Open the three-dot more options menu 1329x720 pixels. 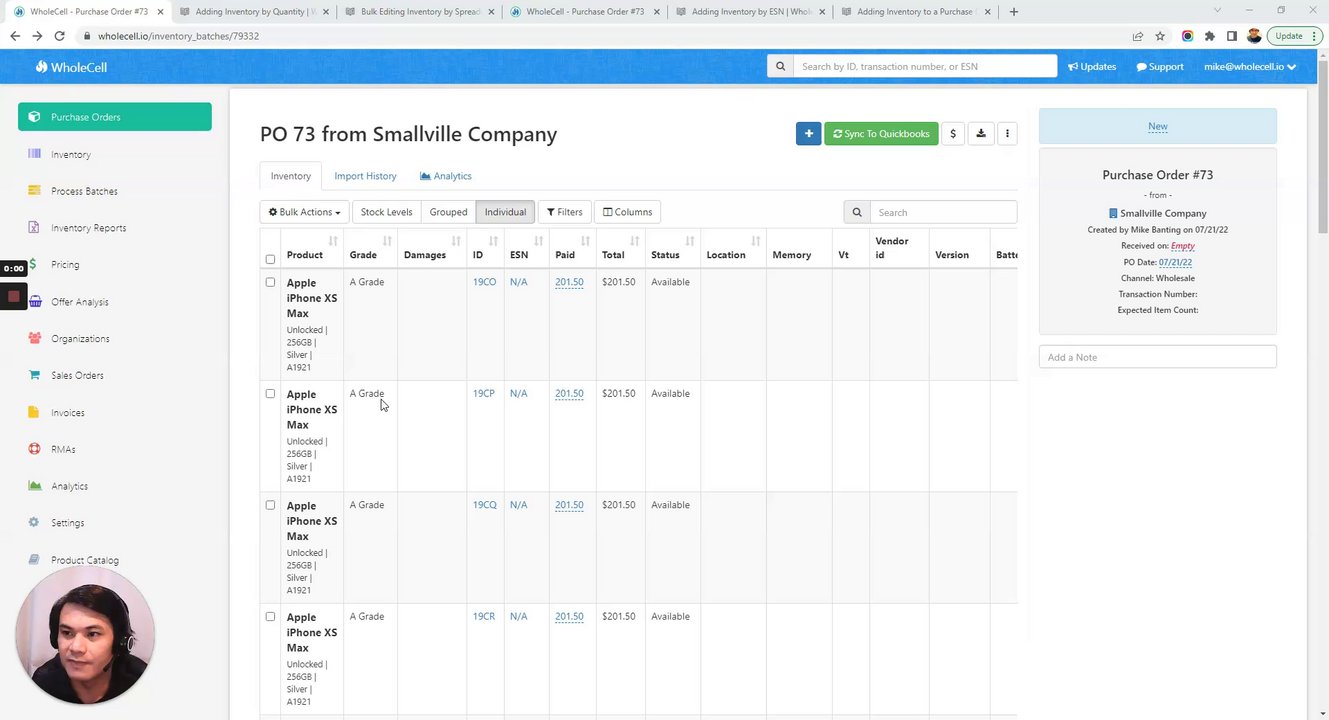pos(1007,134)
